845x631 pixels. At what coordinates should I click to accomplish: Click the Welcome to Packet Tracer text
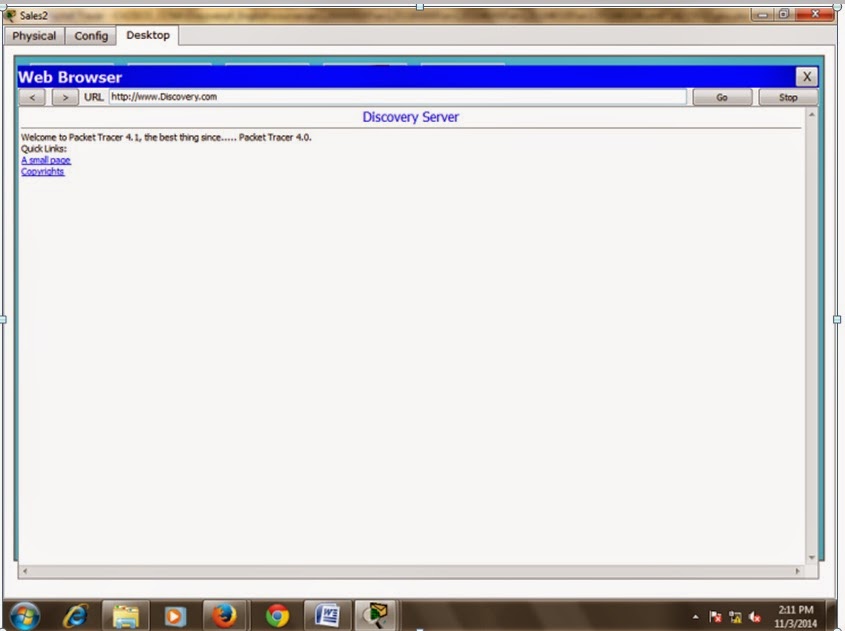coord(166,137)
